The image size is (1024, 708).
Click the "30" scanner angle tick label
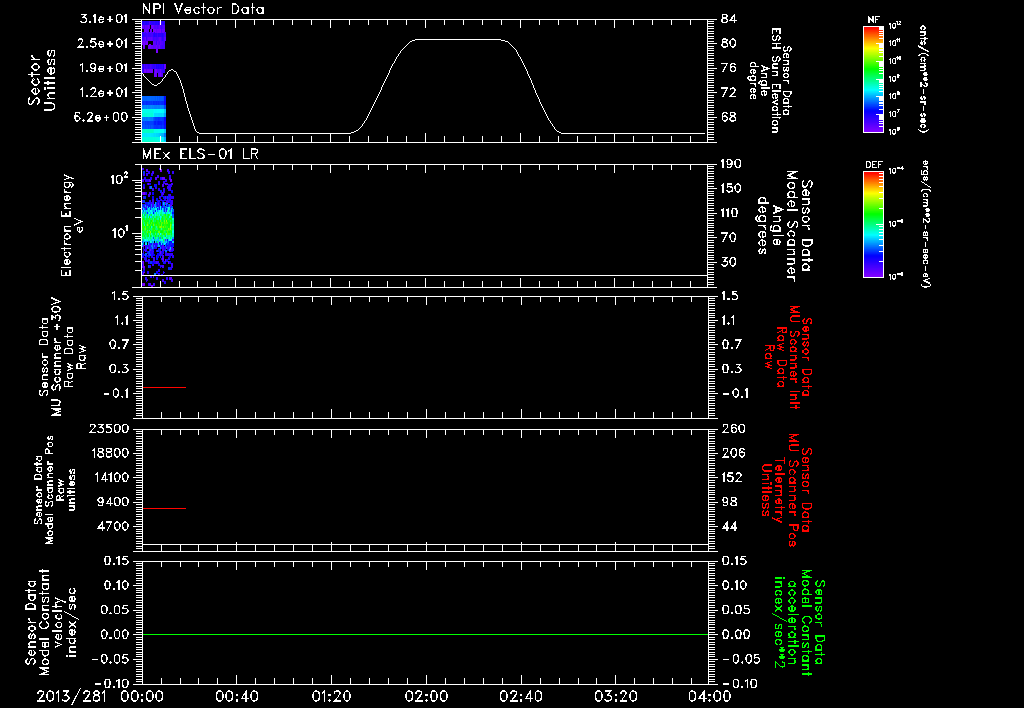[729, 263]
